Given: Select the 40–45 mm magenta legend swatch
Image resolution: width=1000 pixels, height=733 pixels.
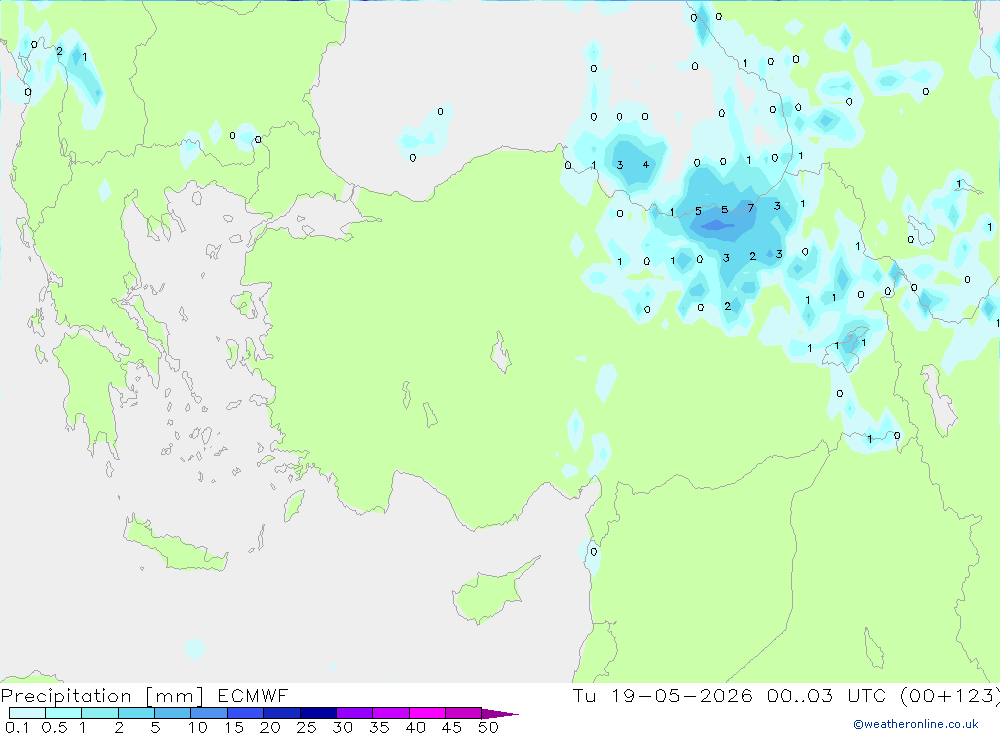Looking at the screenshot, I should (427, 713).
